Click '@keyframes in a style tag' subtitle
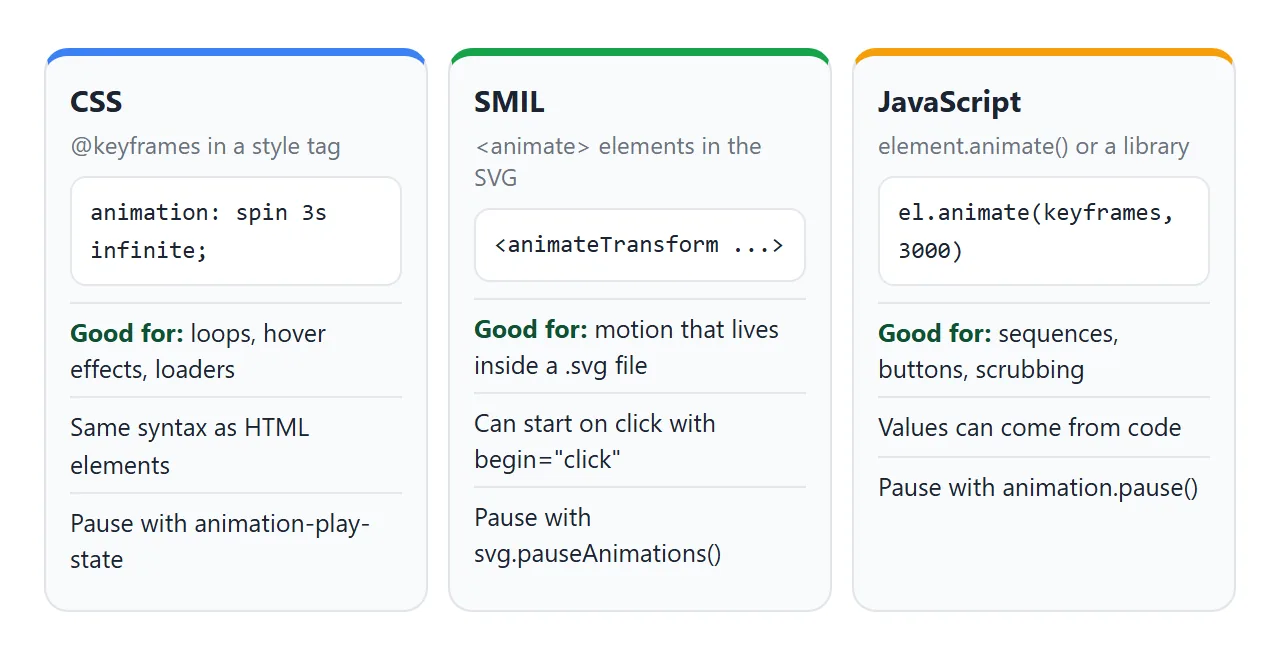Screen dimensions: 1280x664 coord(205,147)
